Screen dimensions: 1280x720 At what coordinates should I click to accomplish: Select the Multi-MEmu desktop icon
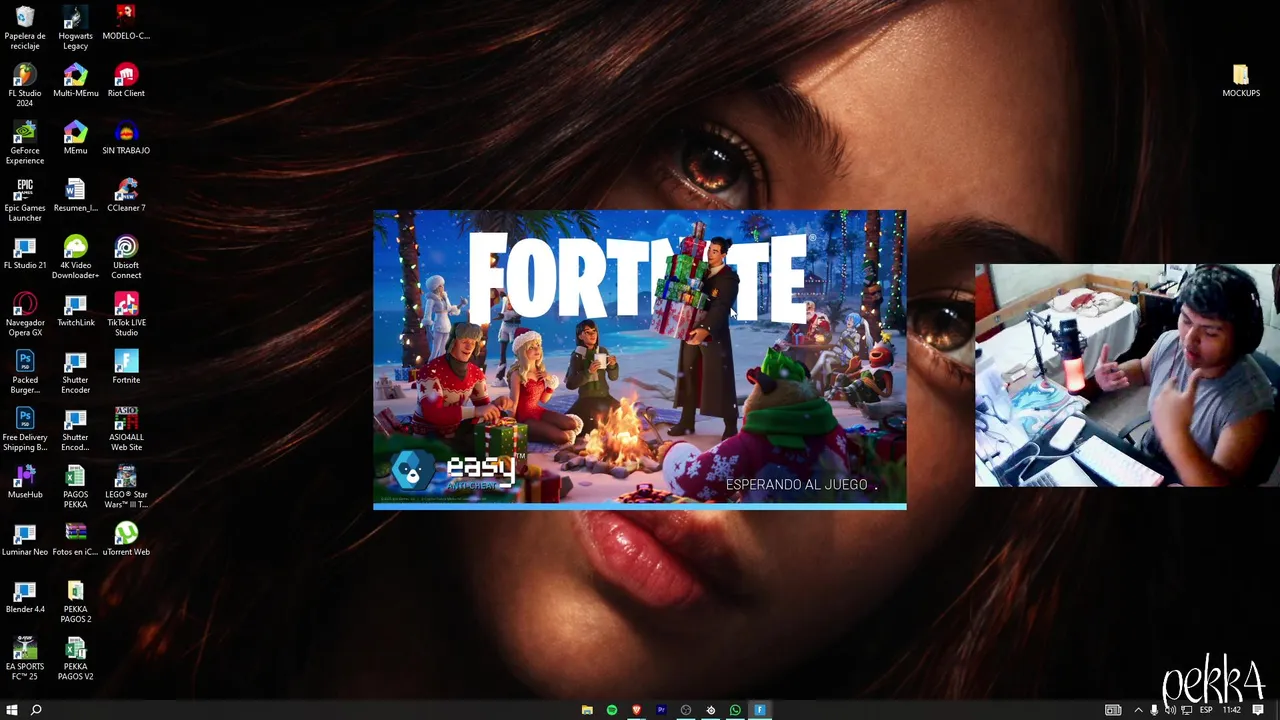(x=75, y=80)
